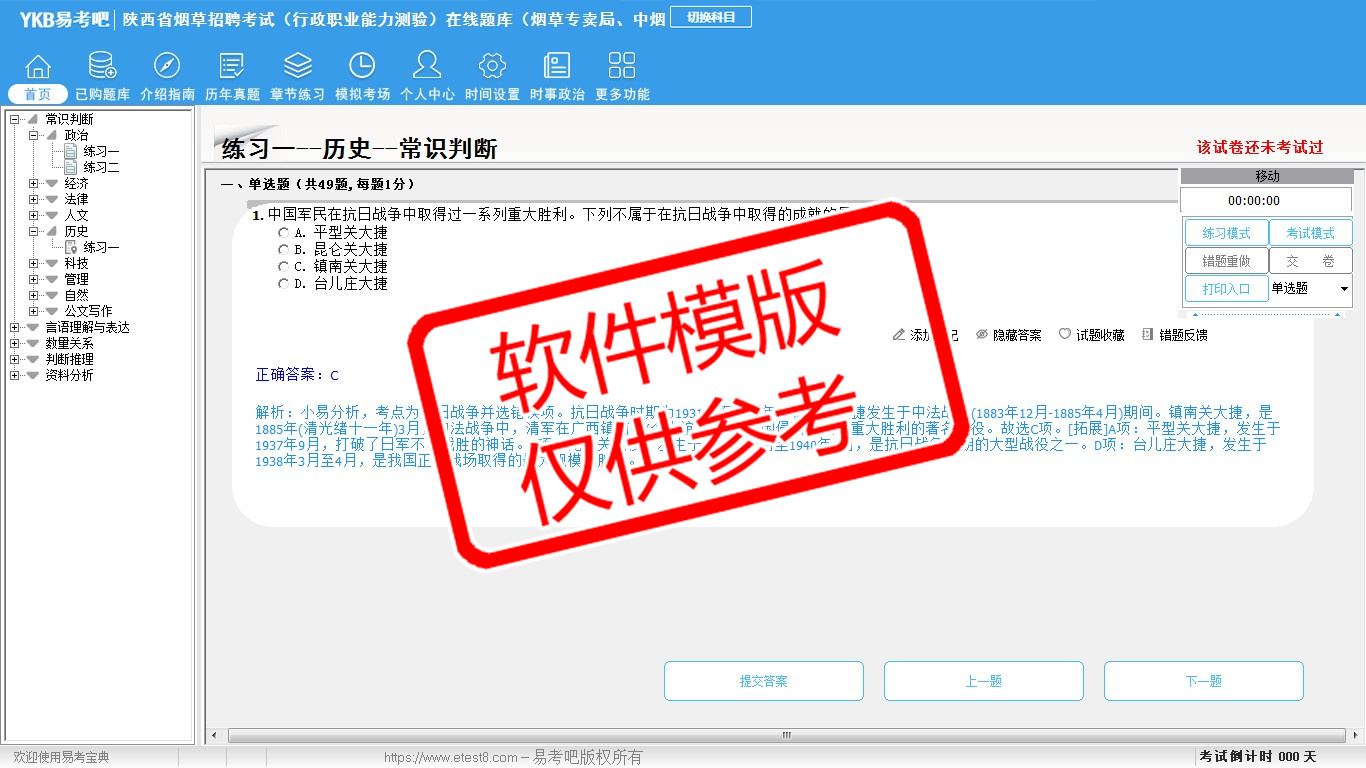Click the 练习一 document icon under 政治
The image size is (1366, 768).
tap(70, 151)
